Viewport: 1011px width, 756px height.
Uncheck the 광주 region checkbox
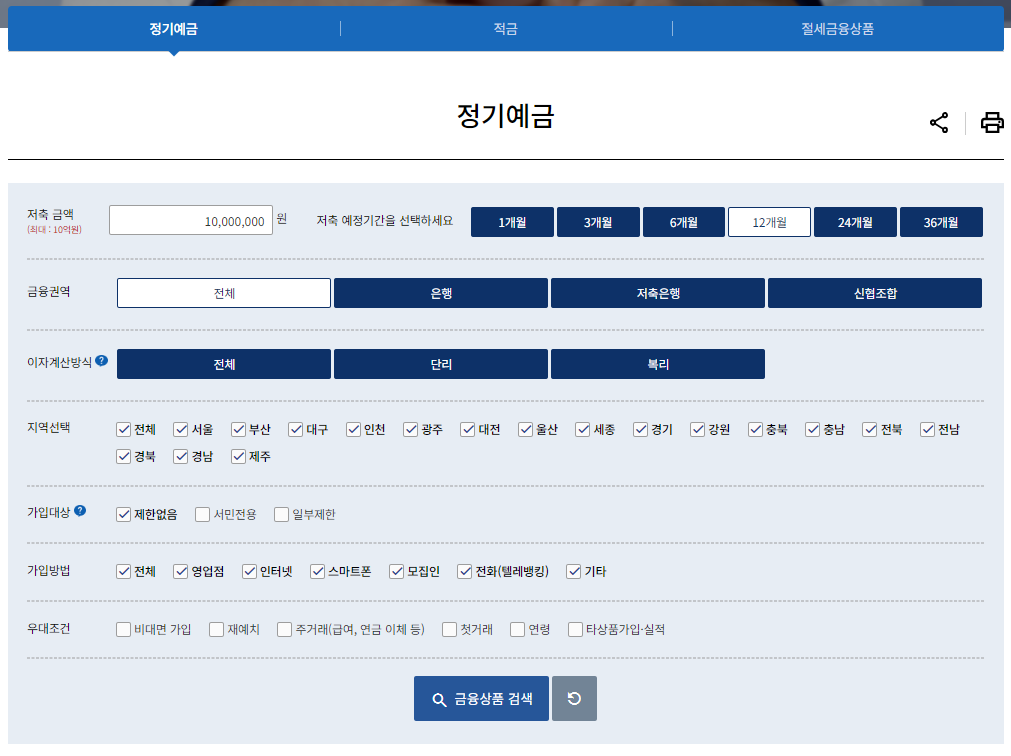[x=411, y=430]
